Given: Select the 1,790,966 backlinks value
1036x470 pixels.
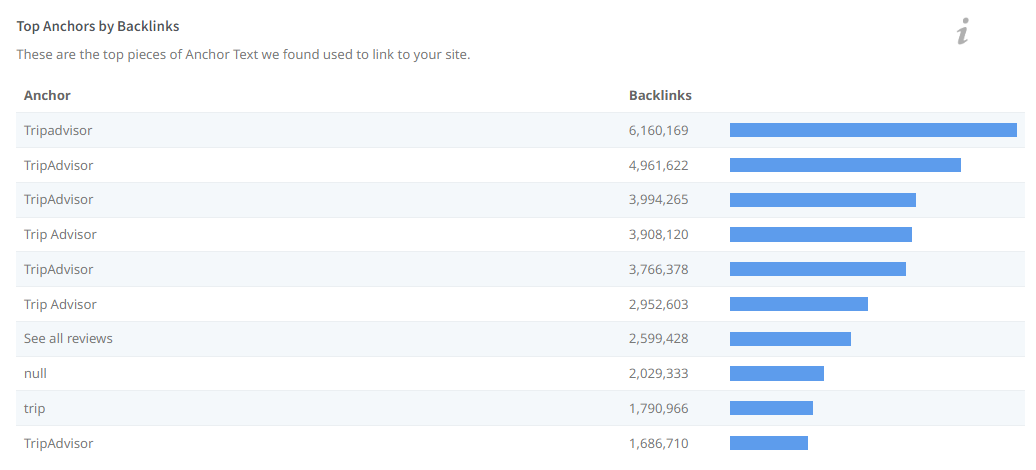Looking at the screenshot, I should pos(658,408).
